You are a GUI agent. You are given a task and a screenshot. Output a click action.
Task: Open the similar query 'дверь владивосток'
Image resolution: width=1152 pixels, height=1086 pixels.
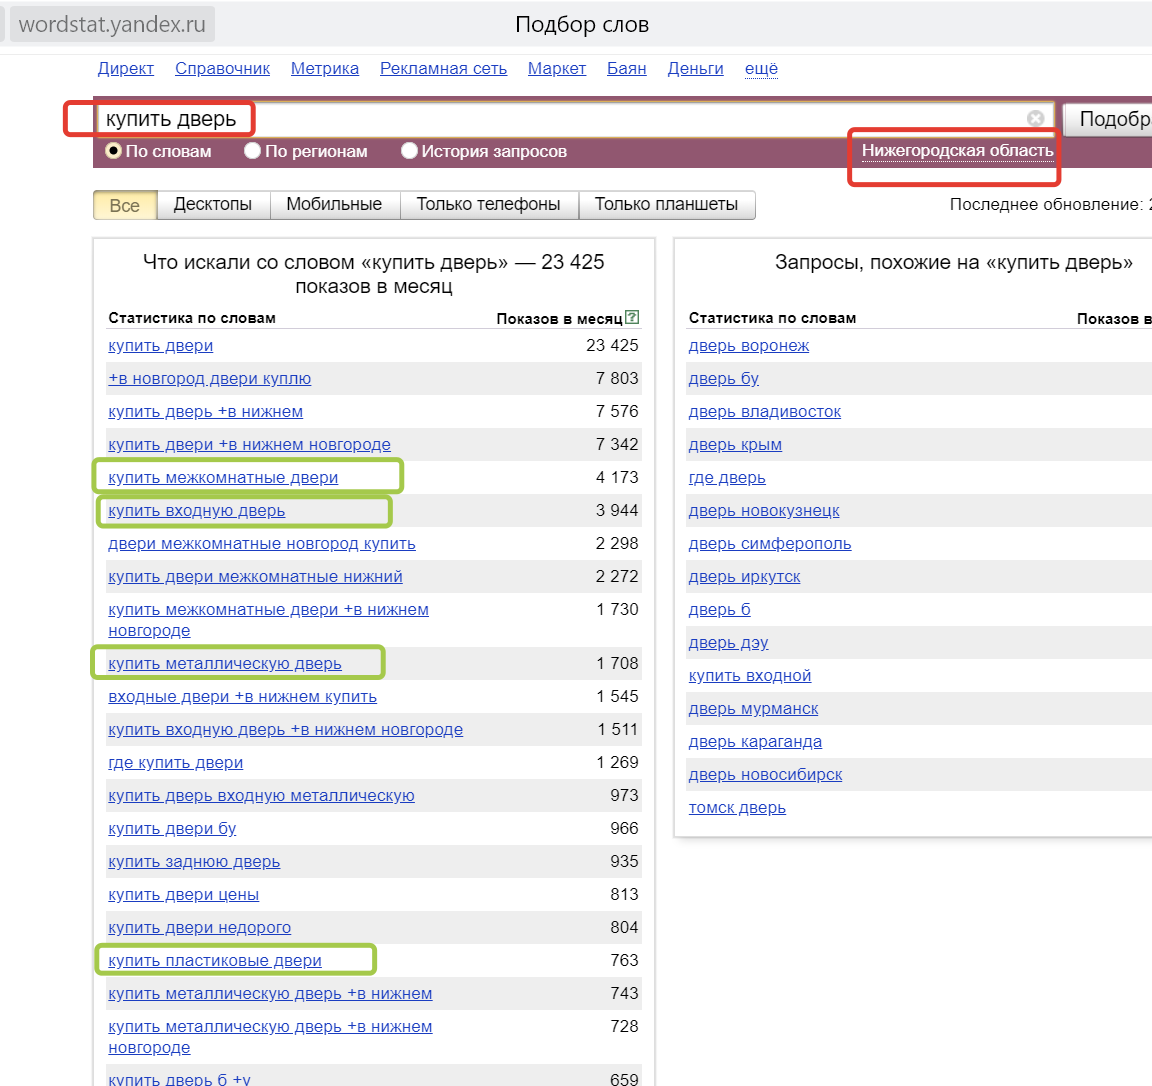click(765, 411)
